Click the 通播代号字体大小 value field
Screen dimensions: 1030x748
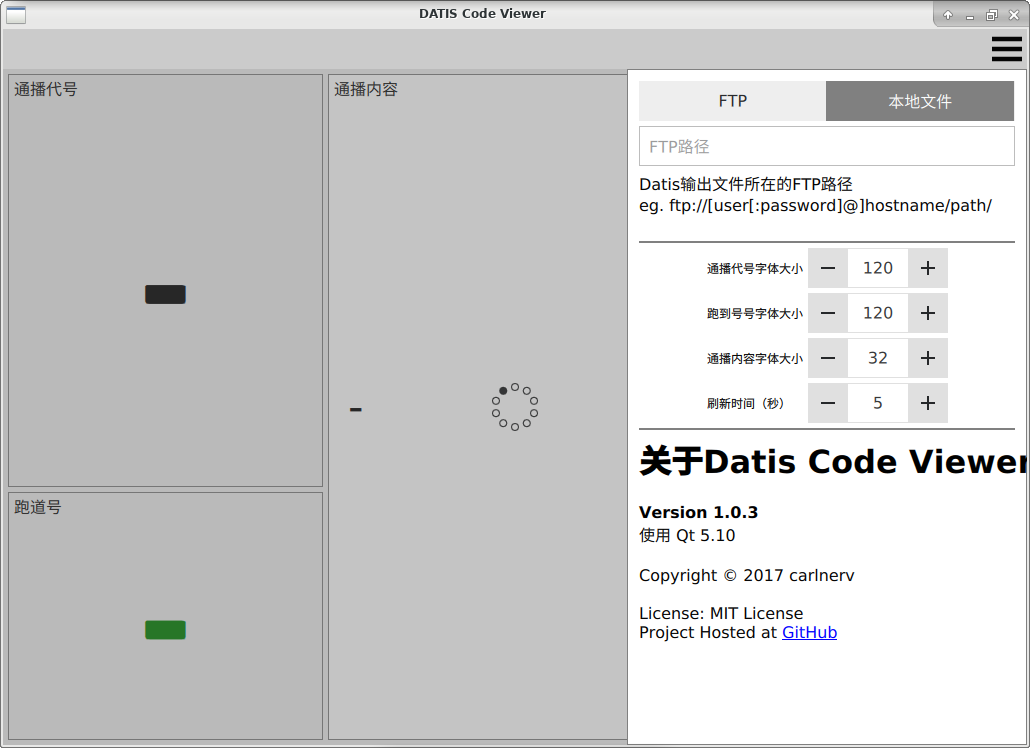pyautogui.click(x=878, y=268)
